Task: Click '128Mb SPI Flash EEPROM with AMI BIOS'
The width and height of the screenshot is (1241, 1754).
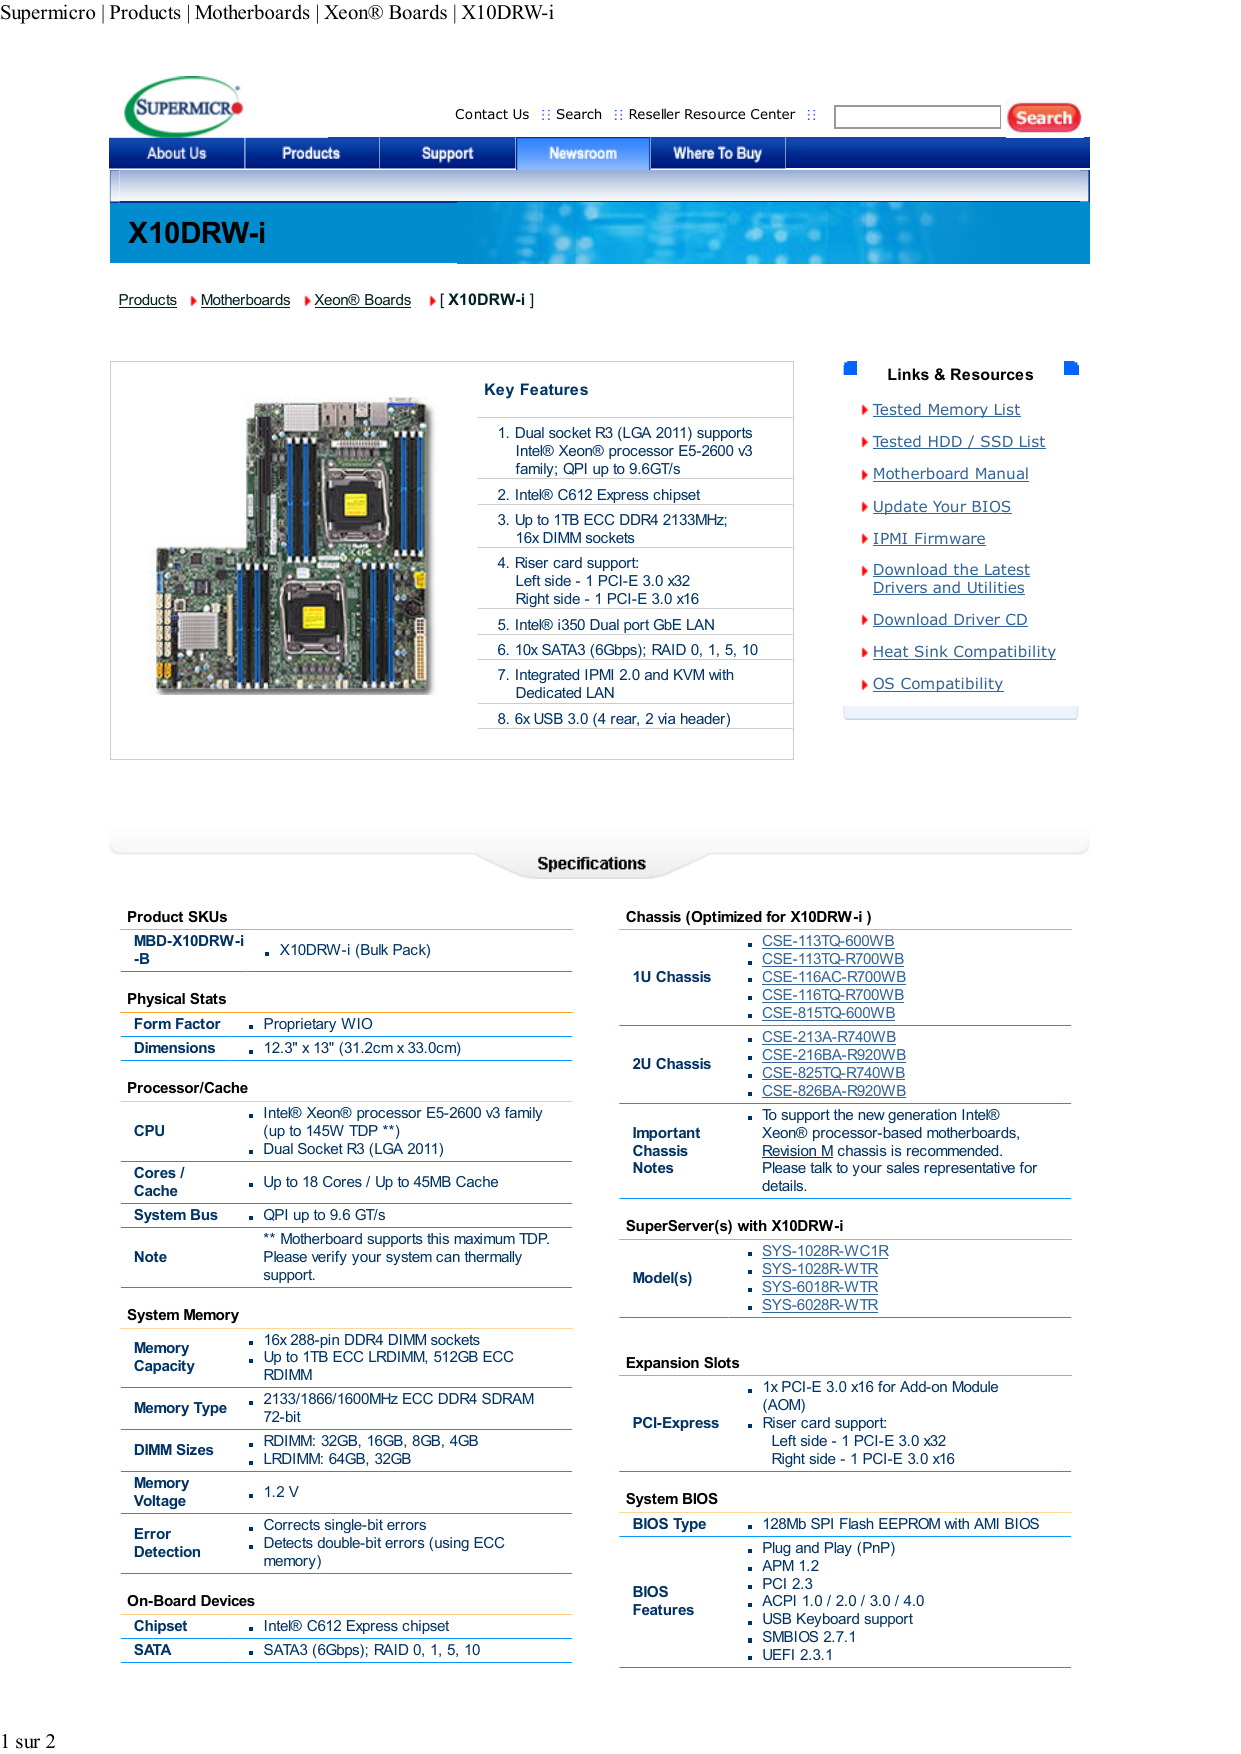Action: click(x=901, y=1524)
